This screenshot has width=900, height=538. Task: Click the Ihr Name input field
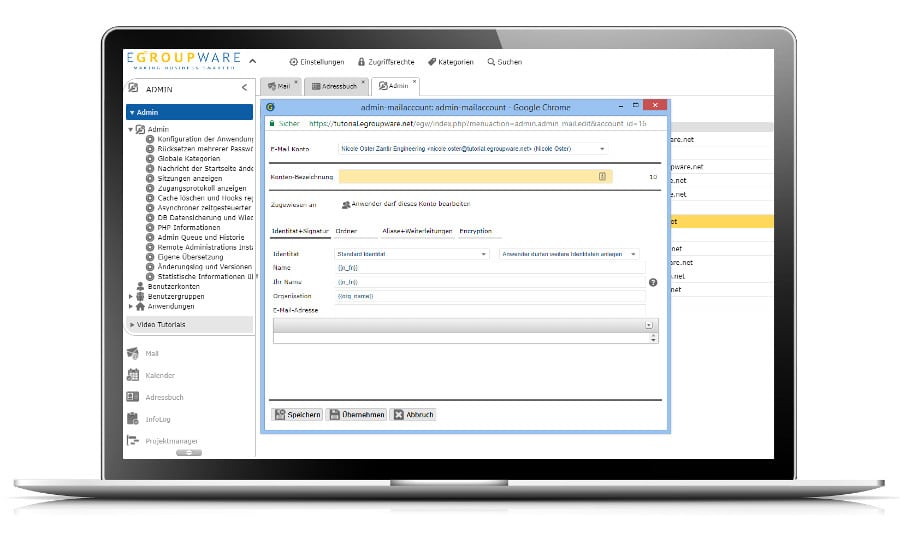490,282
